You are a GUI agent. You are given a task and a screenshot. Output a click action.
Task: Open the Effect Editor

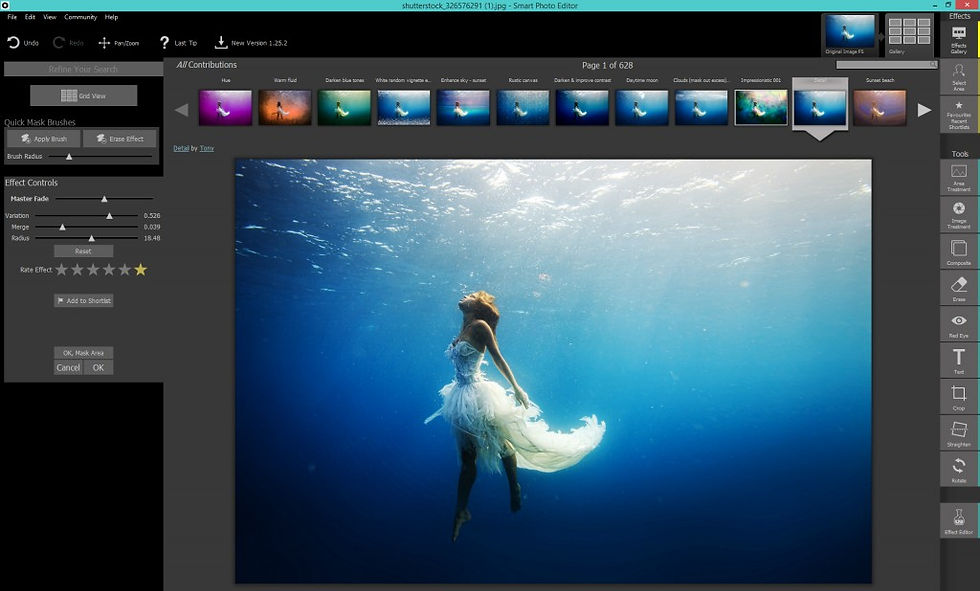click(959, 520)
